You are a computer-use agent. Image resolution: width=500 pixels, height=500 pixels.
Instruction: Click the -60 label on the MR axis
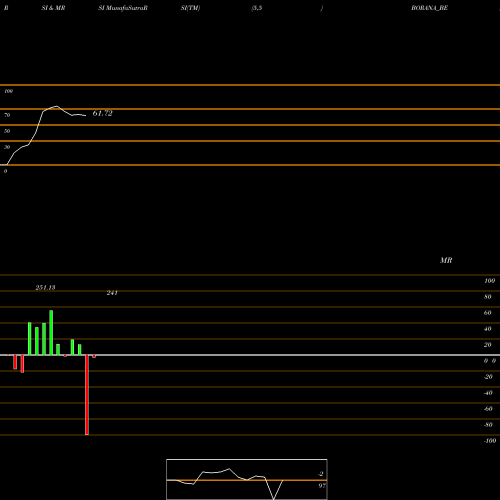pyautogui.click(x=488, y=409)
